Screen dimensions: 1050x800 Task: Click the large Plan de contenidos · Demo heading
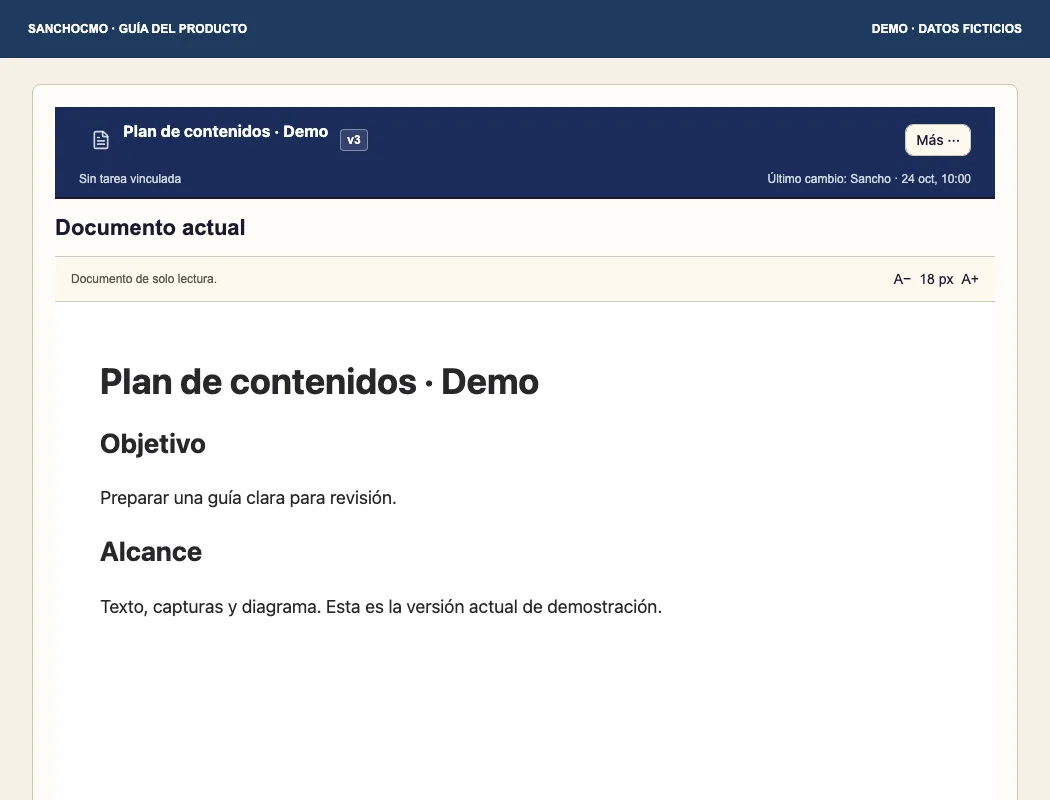319,382
